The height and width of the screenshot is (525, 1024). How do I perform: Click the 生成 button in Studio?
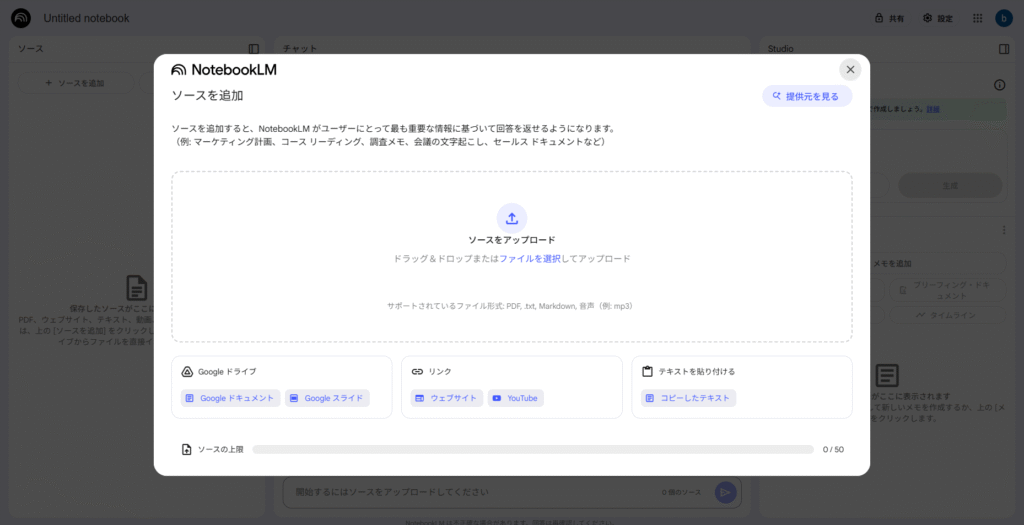(x=950, y=185)
